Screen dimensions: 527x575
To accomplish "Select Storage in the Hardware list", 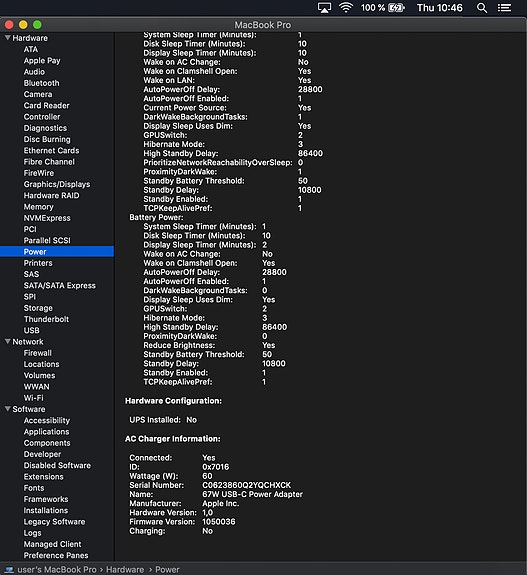I will [x=38, y=308].
